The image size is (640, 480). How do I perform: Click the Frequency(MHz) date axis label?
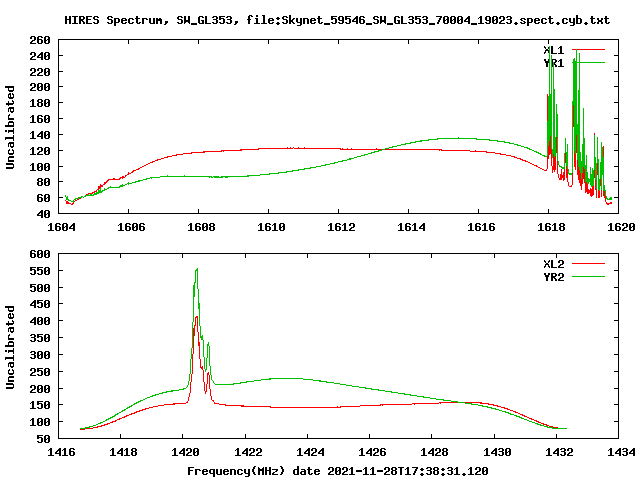click(x=338, y=471)
